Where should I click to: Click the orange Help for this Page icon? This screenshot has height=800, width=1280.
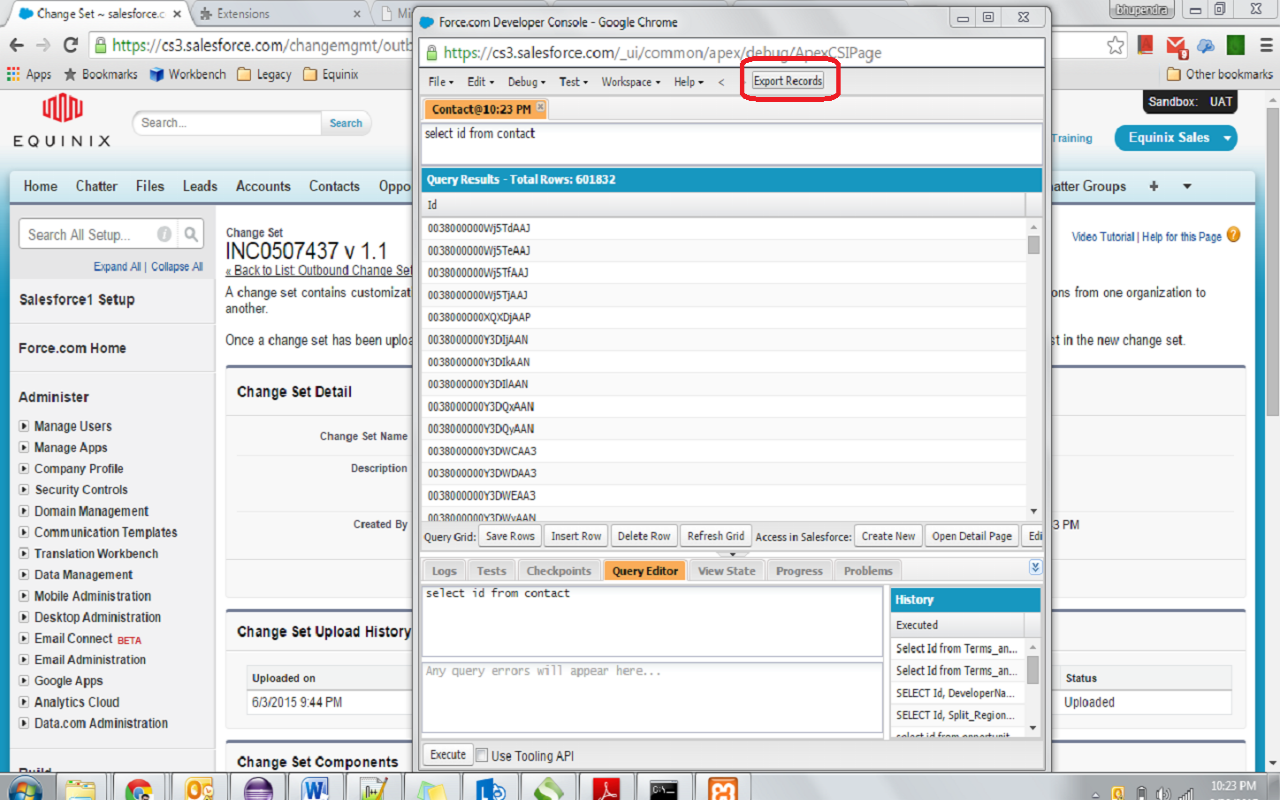pos(1233,235)
